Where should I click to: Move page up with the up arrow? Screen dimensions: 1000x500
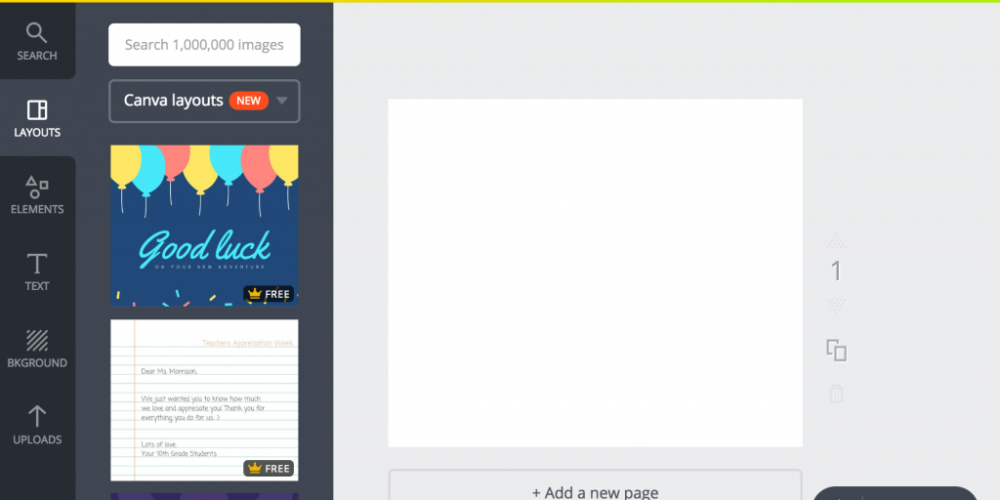pos(836,241)
